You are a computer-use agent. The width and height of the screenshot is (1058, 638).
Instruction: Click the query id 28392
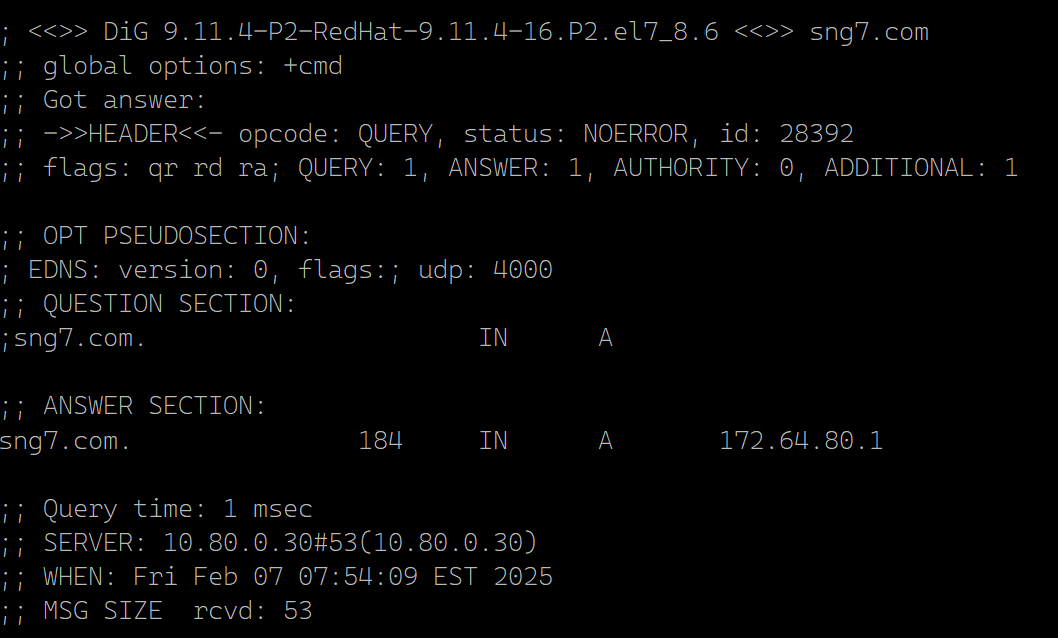816,134
